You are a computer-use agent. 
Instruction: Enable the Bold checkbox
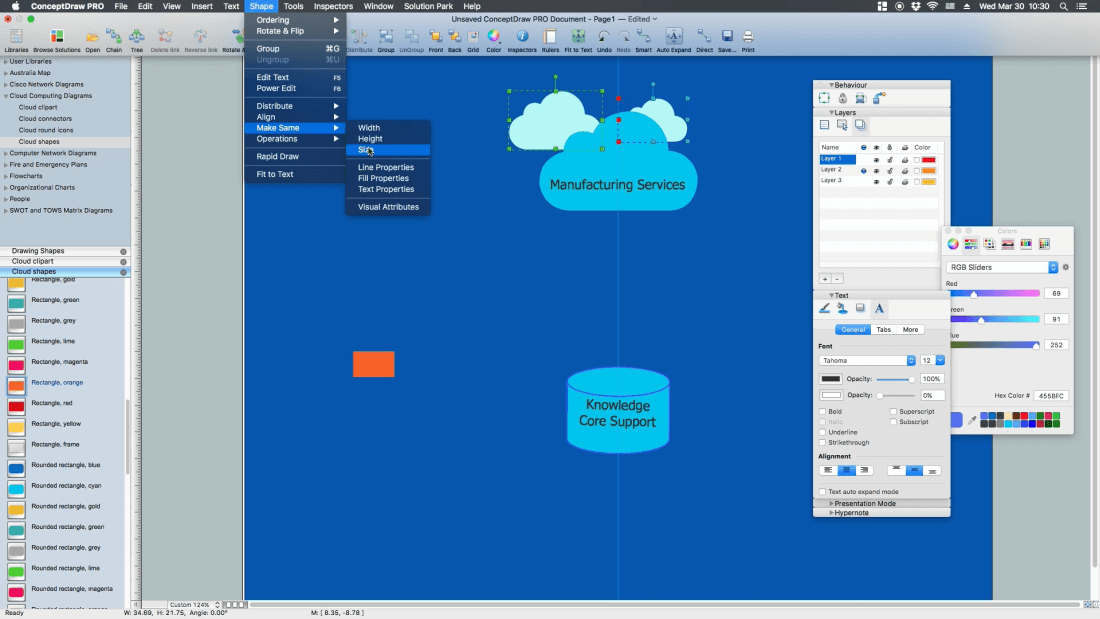pos(823,411)
